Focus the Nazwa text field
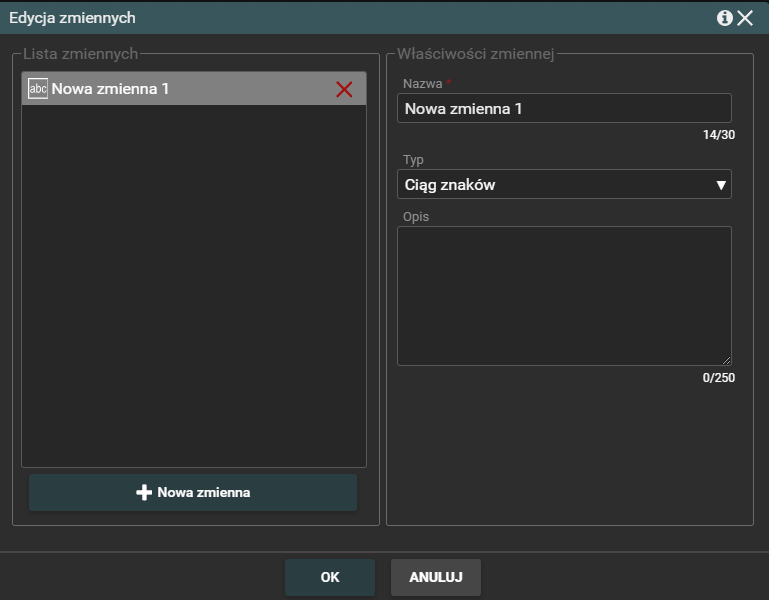Screen dimensions: 769x600 (x=564, y=108)
